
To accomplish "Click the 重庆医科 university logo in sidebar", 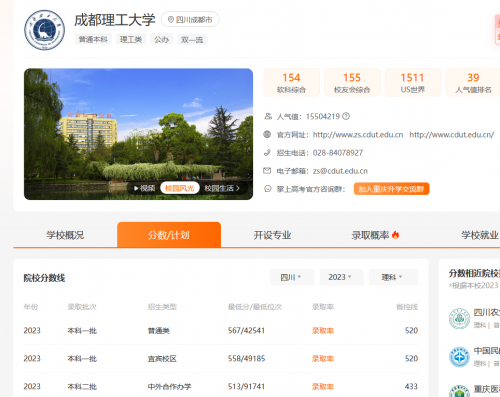I will 459,391.
